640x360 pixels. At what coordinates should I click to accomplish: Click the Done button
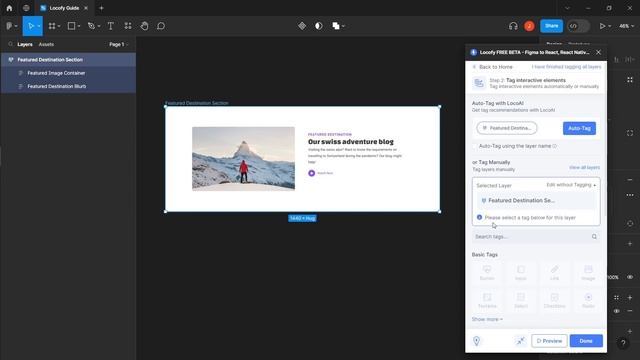pos(586,341)
